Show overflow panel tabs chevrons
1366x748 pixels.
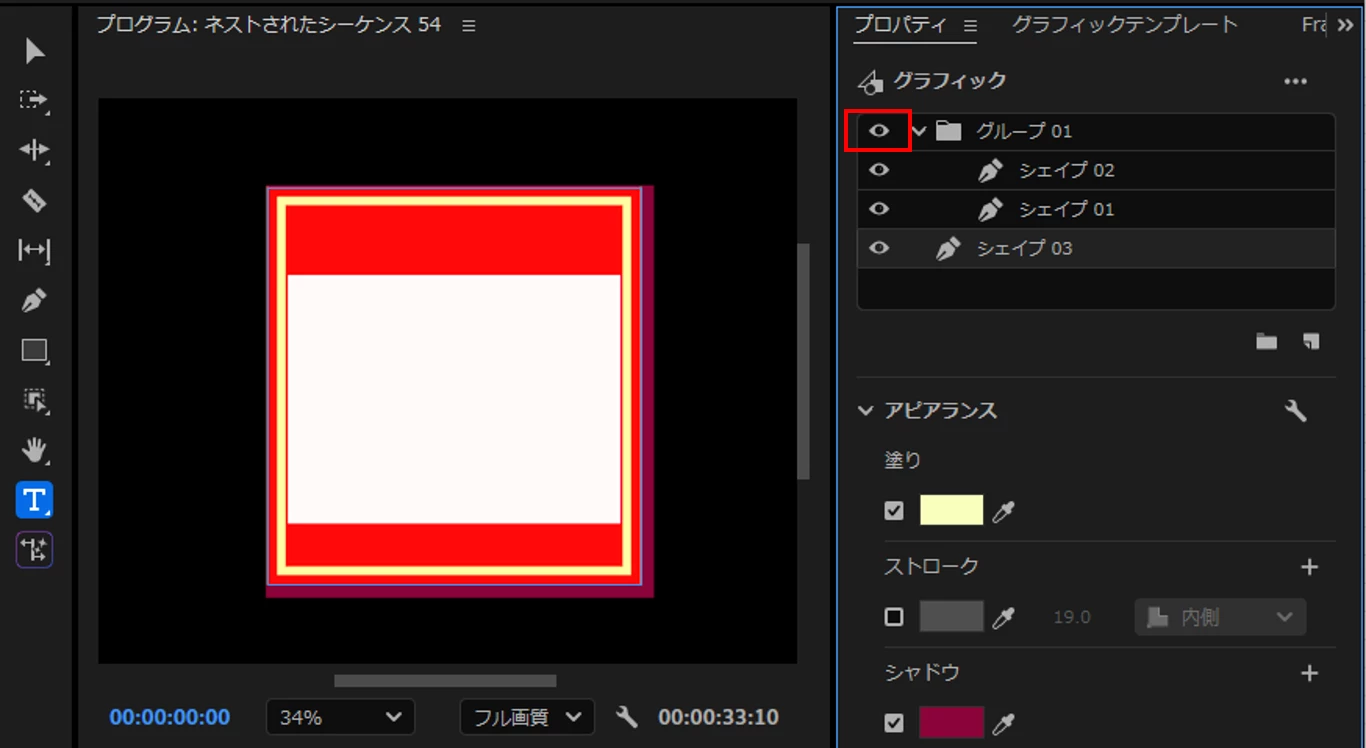pos(1345,26)
